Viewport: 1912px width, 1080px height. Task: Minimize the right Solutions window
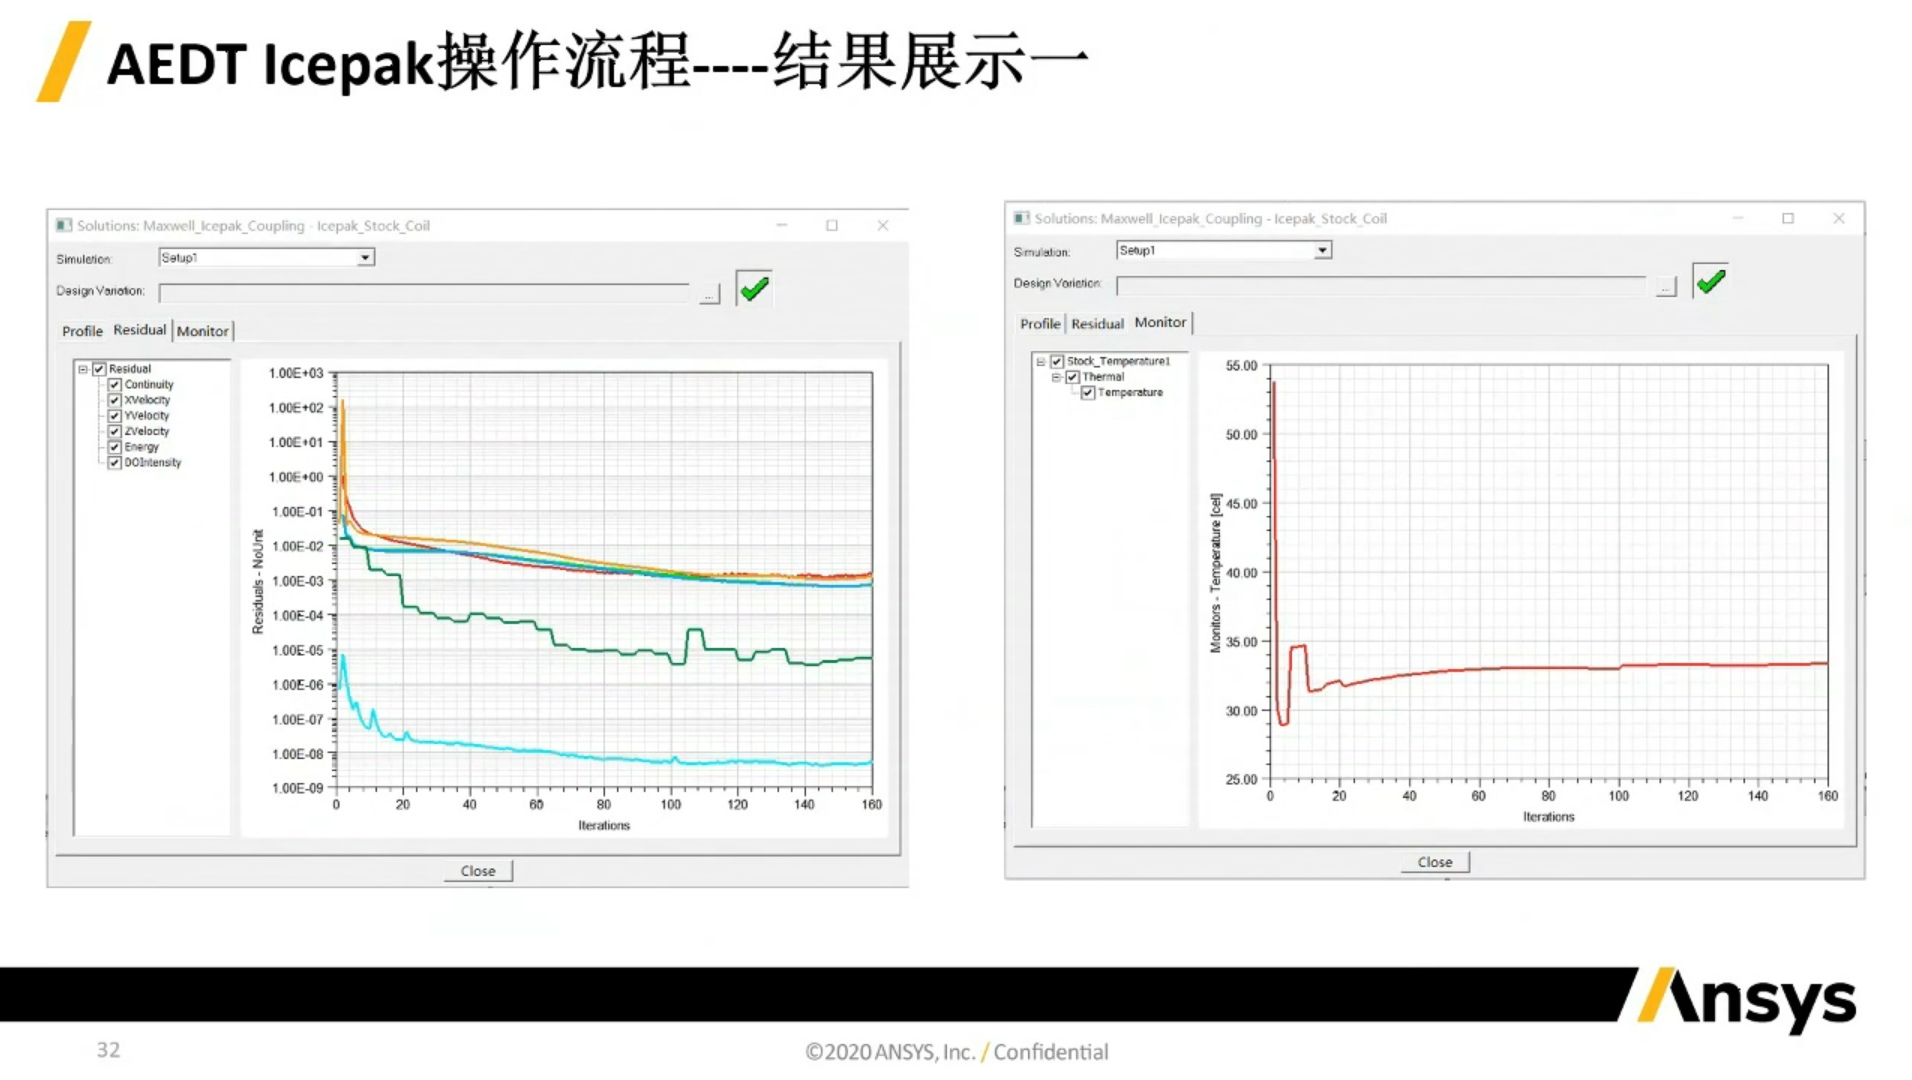coord(1738,218)
